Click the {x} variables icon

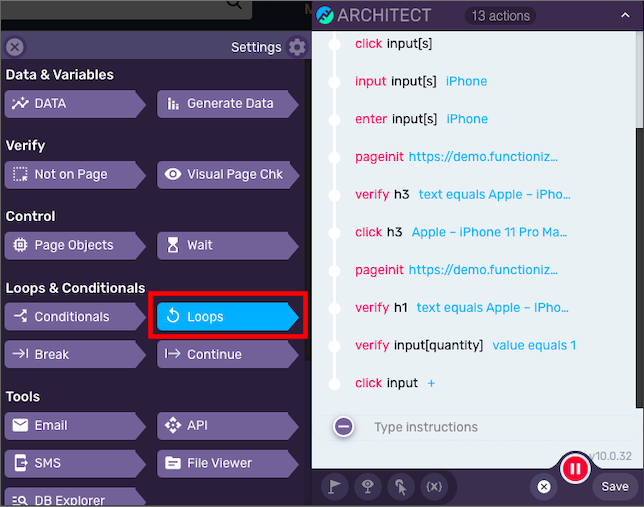click(x=434, y=487)
